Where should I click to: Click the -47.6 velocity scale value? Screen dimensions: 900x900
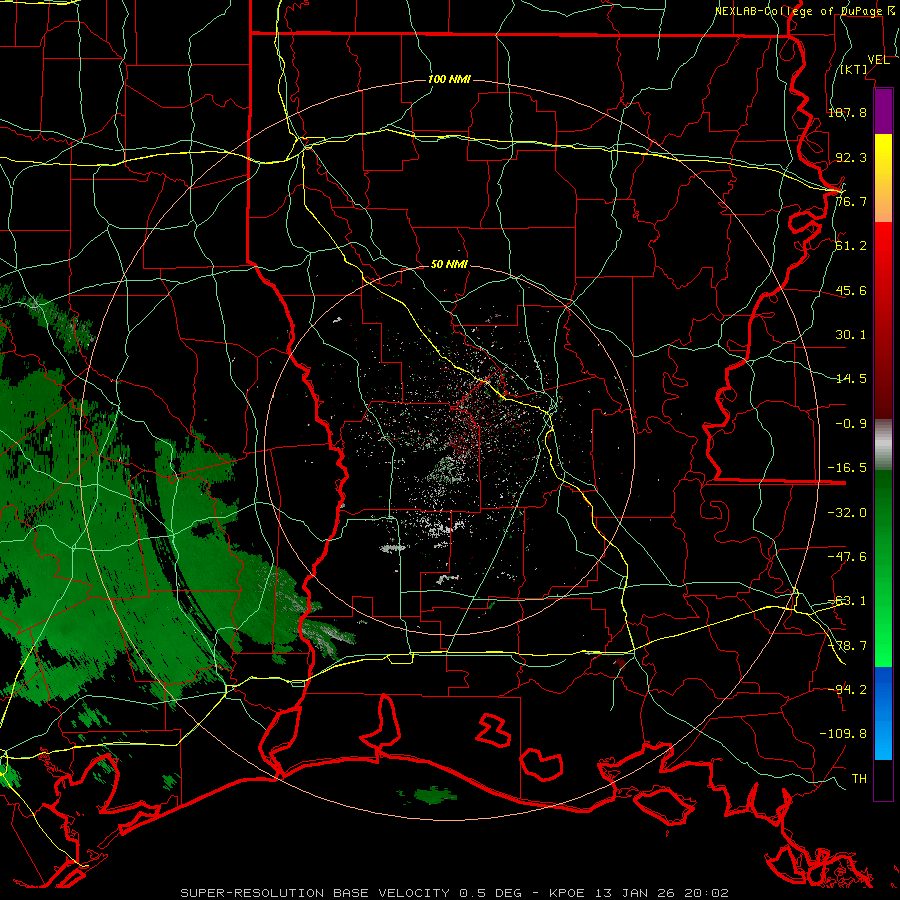(x=847, y=557)
